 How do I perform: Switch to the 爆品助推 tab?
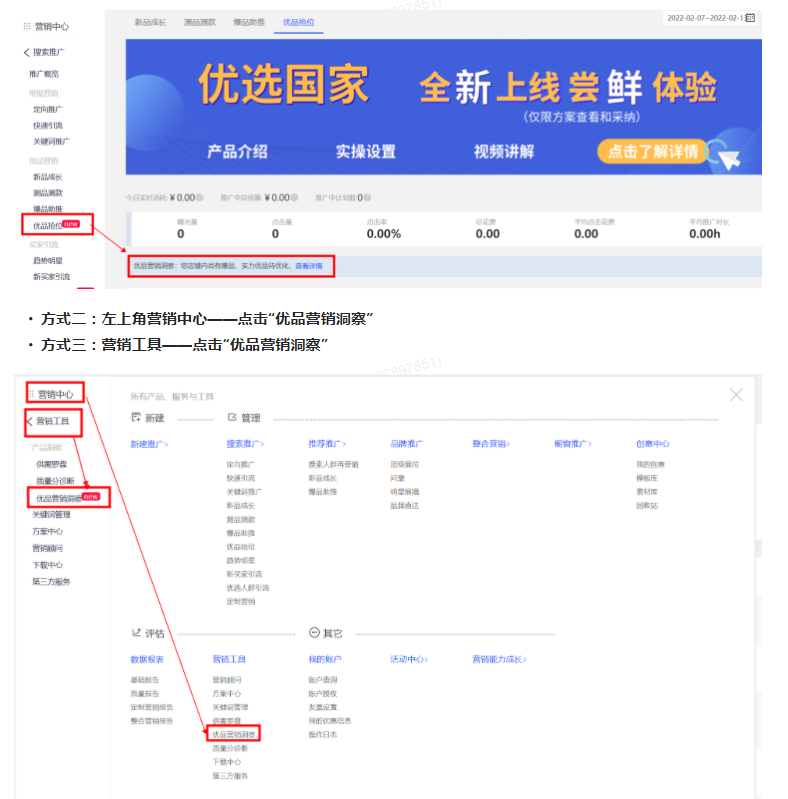(x=247, y=21)
